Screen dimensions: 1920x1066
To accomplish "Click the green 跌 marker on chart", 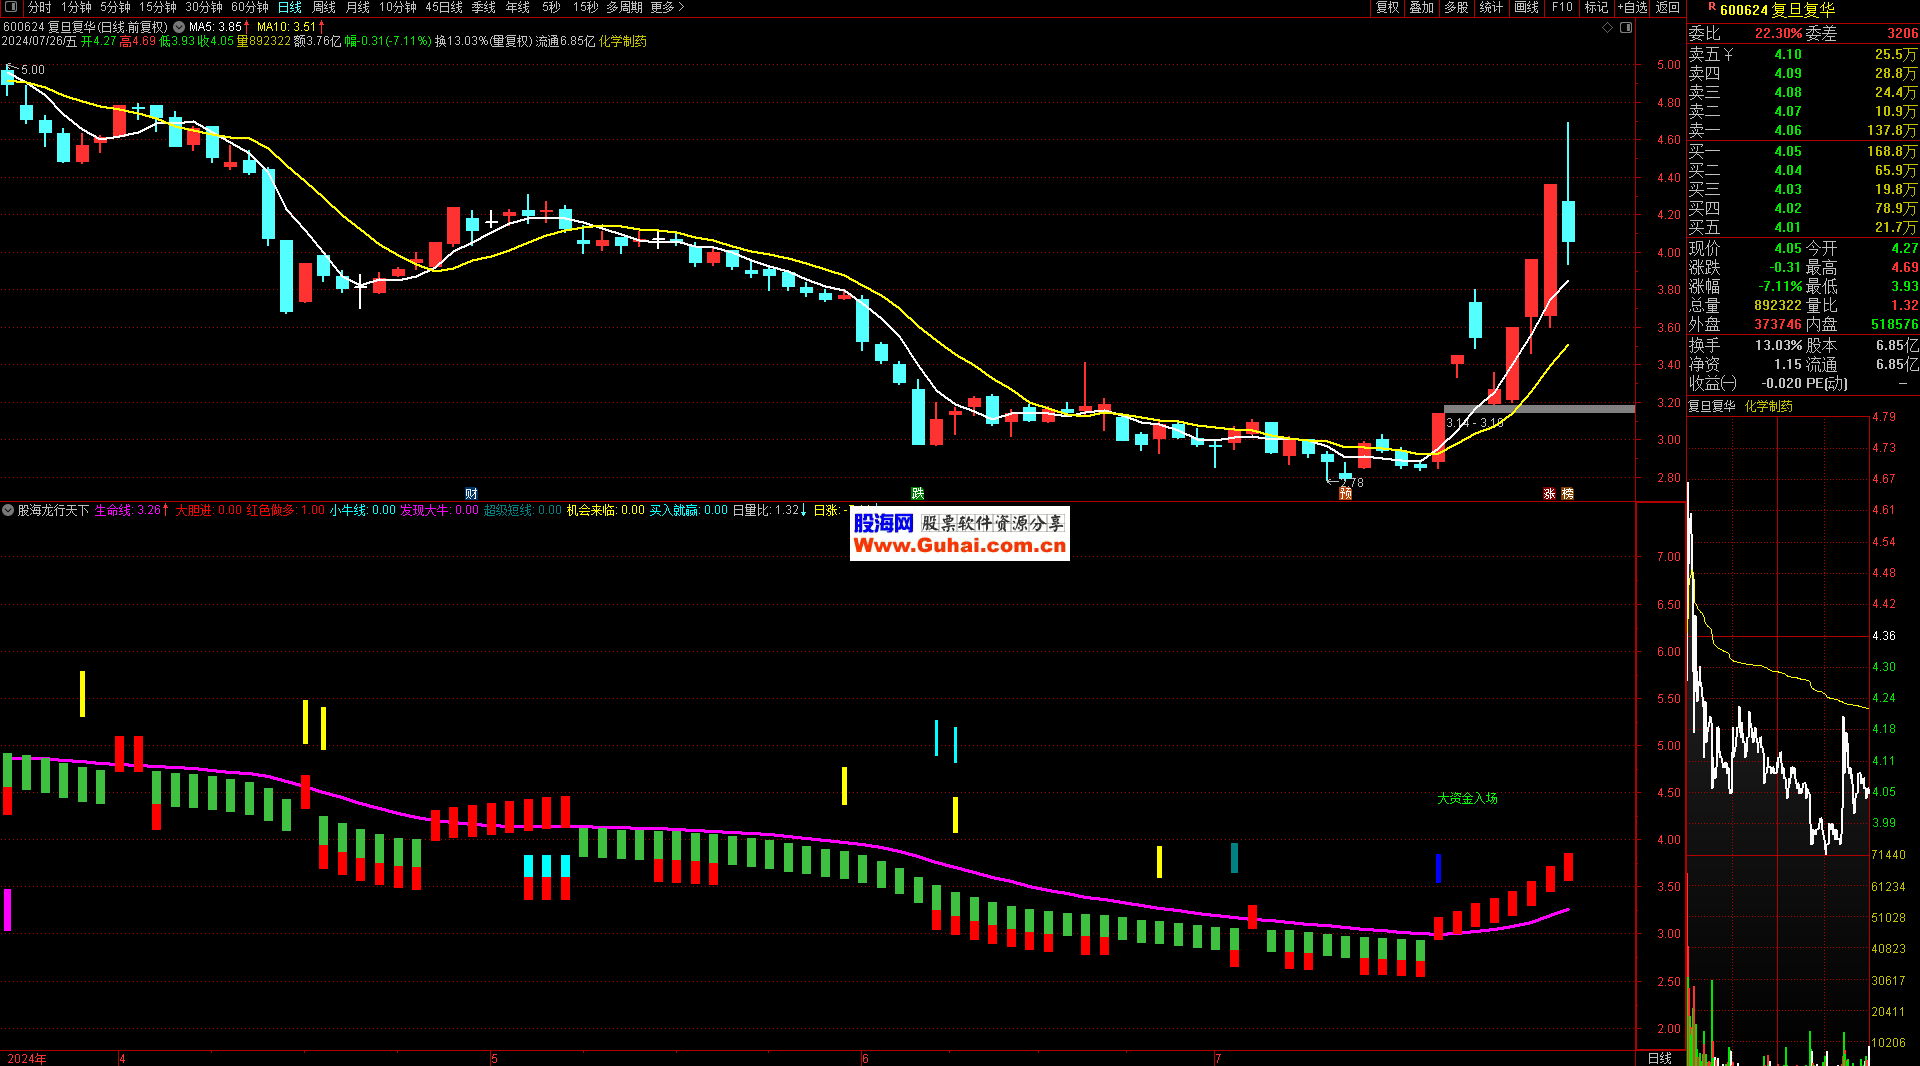I will coord(917,493).
